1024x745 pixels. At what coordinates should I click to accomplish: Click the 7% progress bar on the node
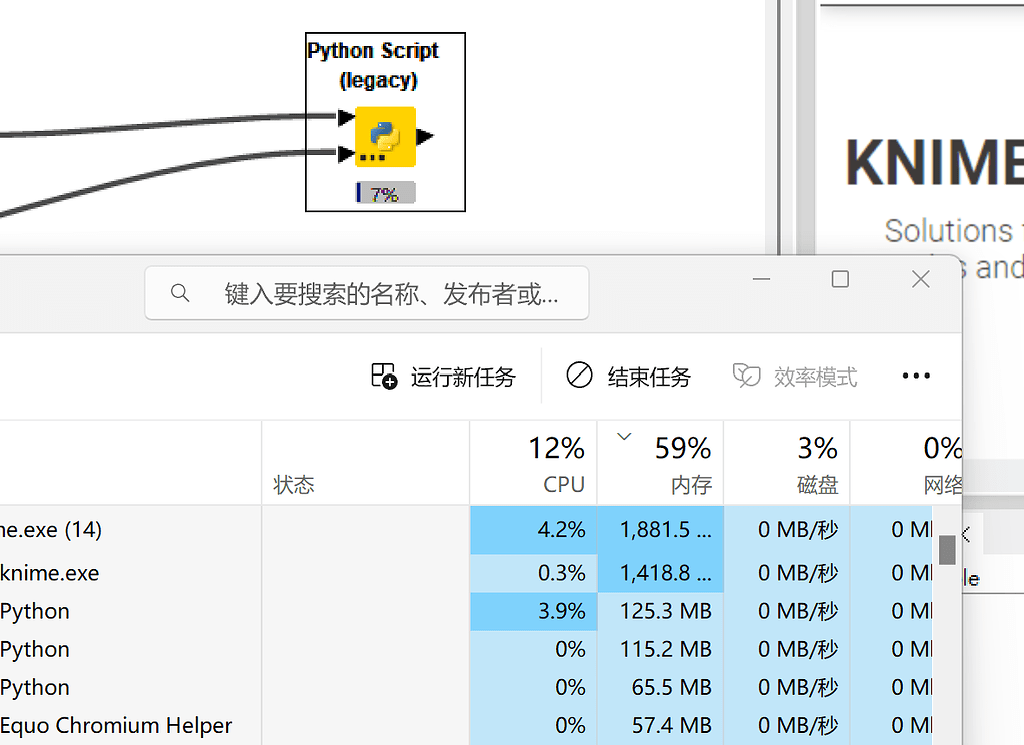383,192
